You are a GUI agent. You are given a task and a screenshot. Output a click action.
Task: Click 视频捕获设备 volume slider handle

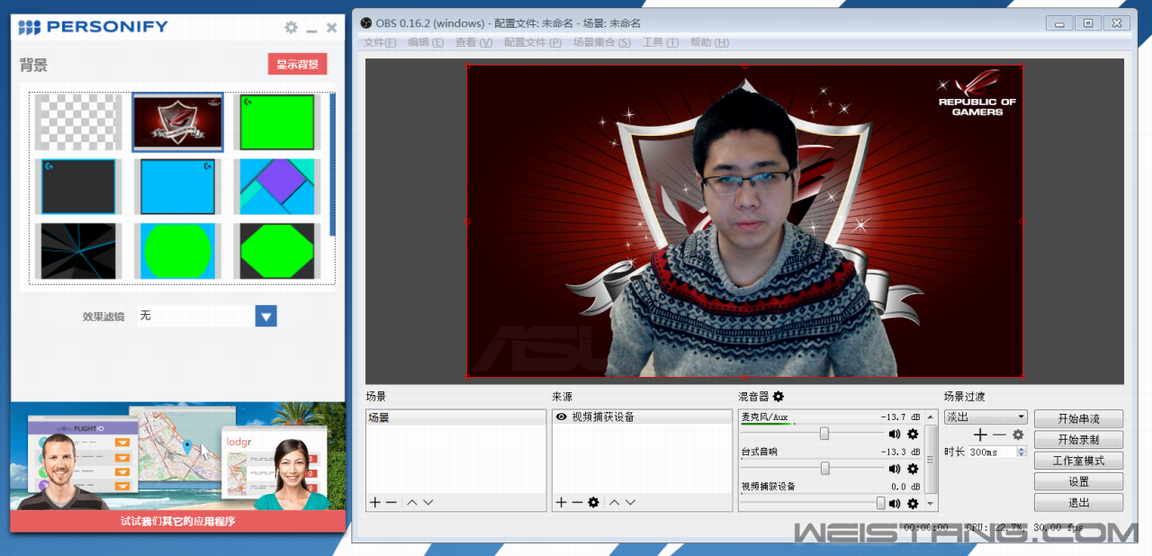tap(880, 503)
